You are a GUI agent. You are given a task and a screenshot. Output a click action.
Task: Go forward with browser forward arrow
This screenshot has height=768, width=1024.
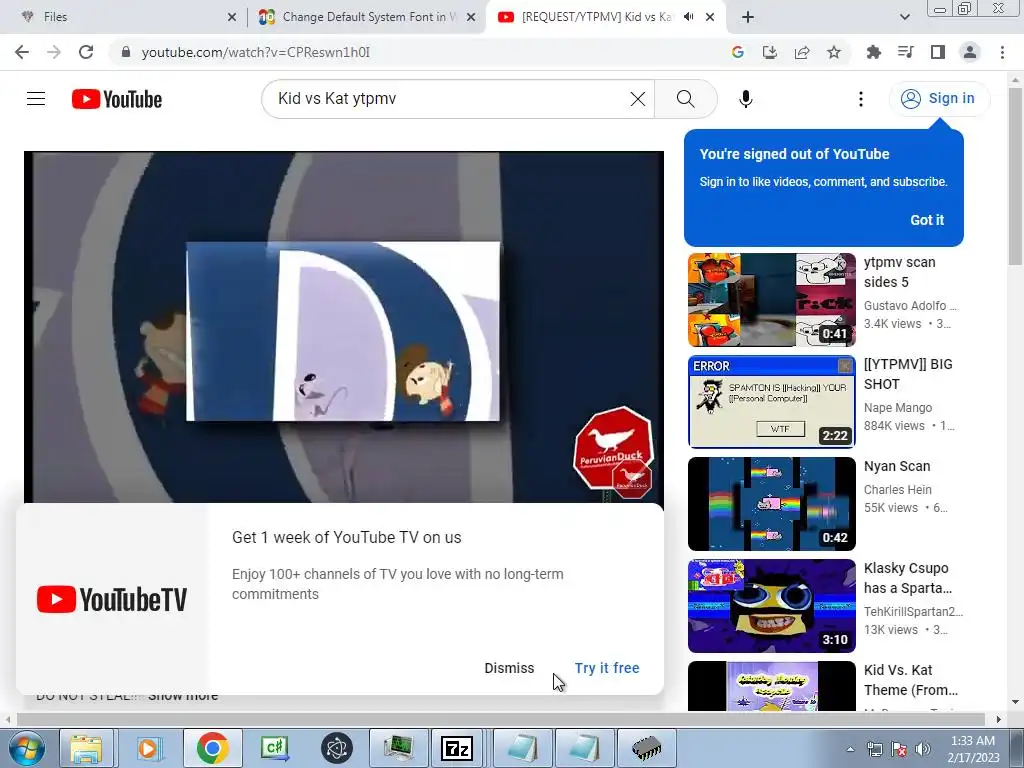tap(54, 52)
